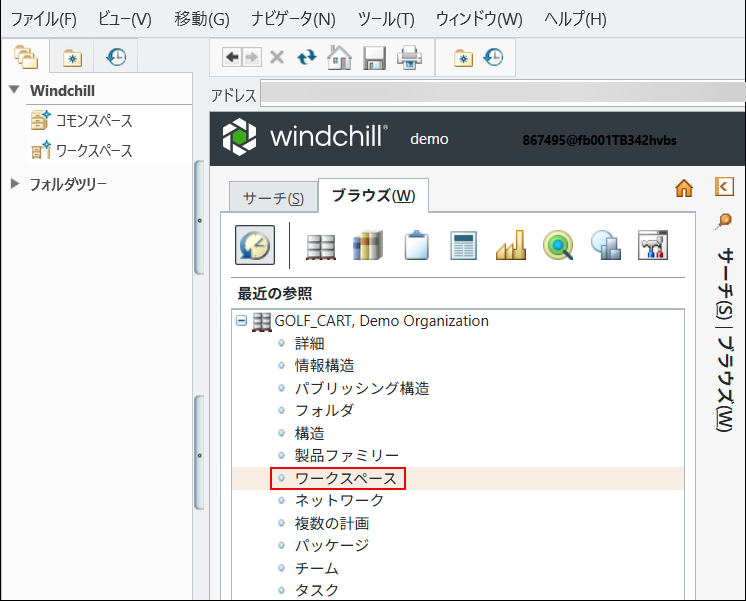The height and width of the screenshot is (601, 746).
Task: Open the history tab in left panel
Action: [x=116, y=57]
